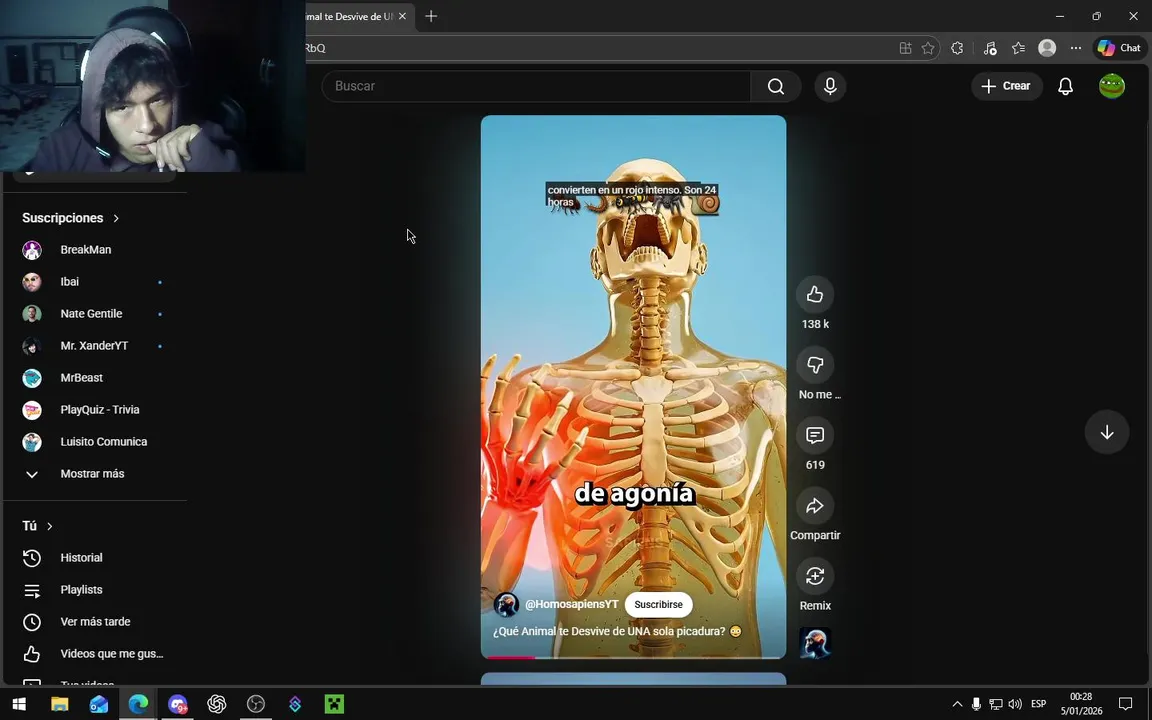The image size is (1152, 720).
Task: Start voice search with microphone icon
Action: [830, 86]
